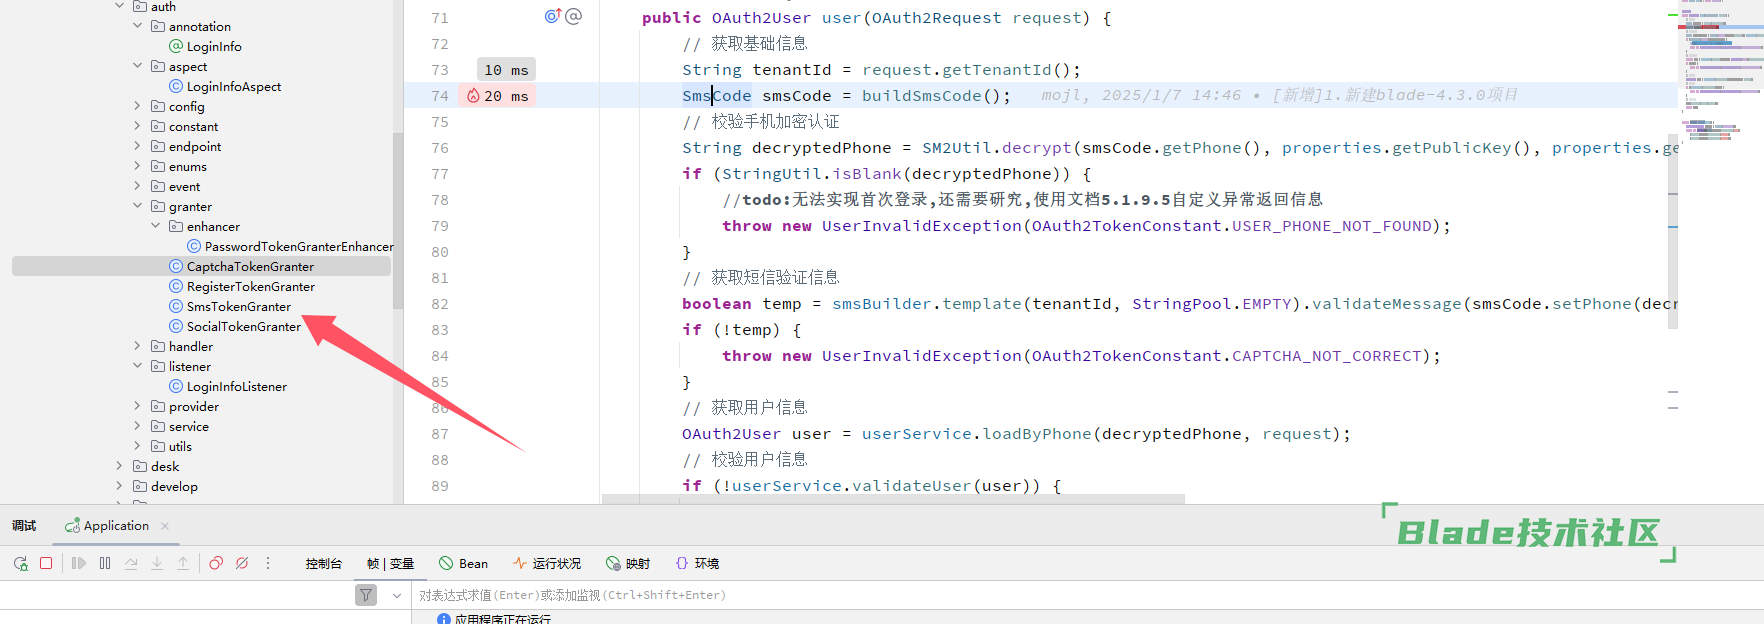Collapse the aspect package

click(x=138, y=66)
